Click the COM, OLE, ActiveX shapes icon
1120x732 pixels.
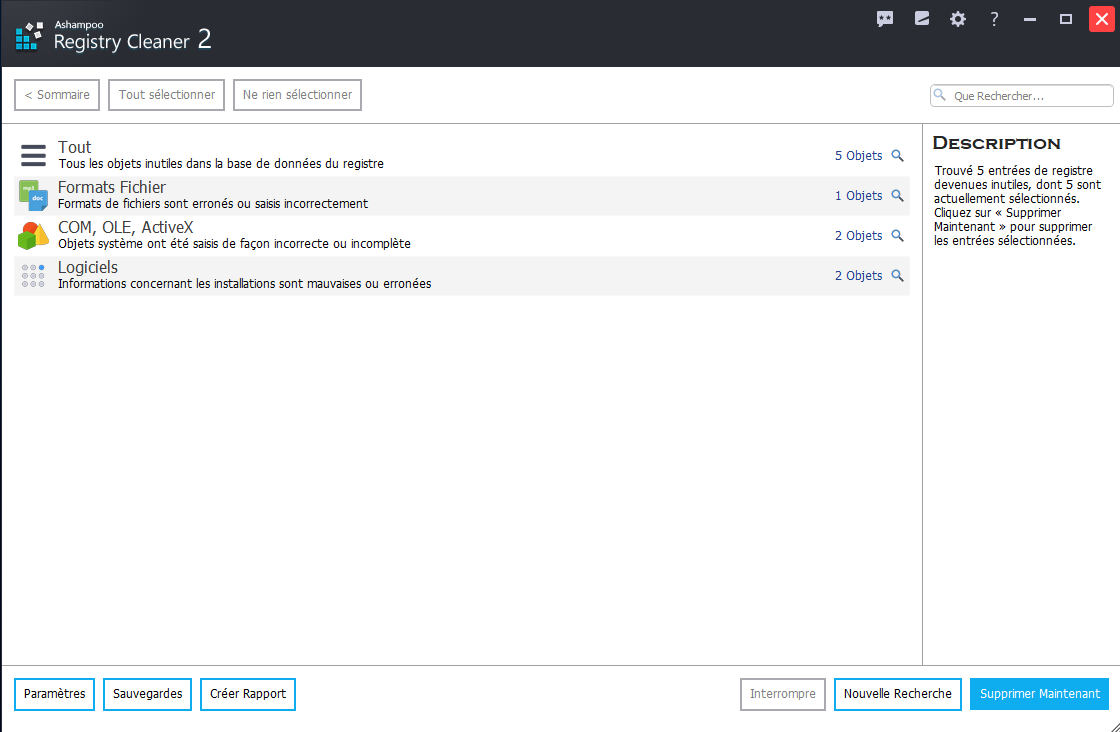33,236
